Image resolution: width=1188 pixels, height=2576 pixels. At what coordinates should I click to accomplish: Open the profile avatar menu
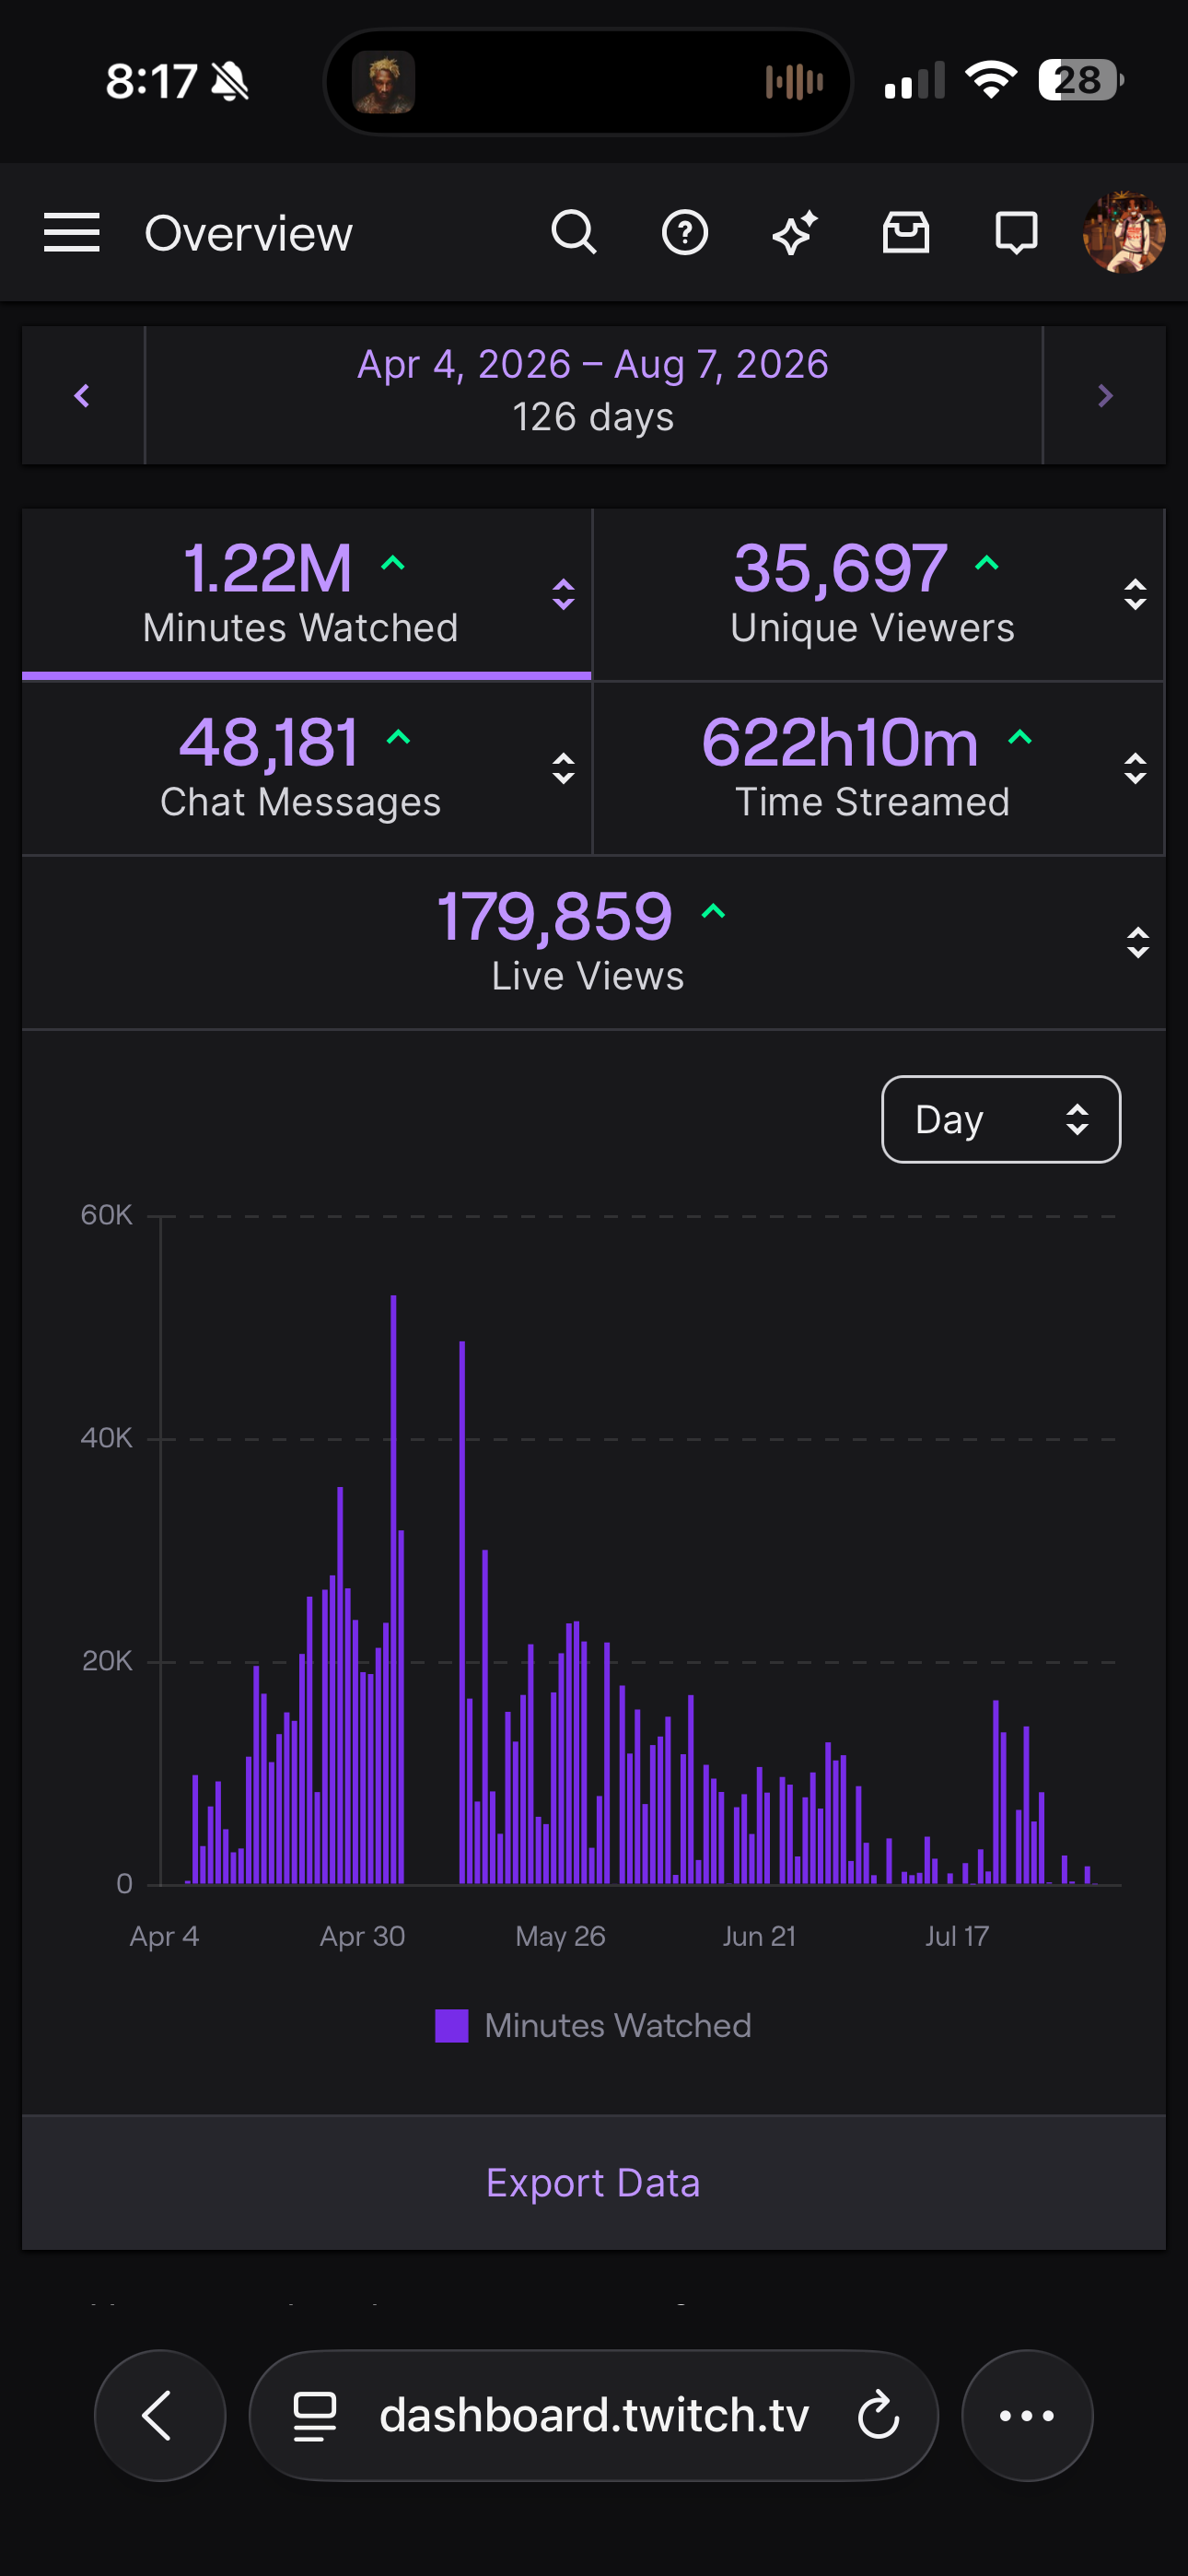tap(1124, 233)
